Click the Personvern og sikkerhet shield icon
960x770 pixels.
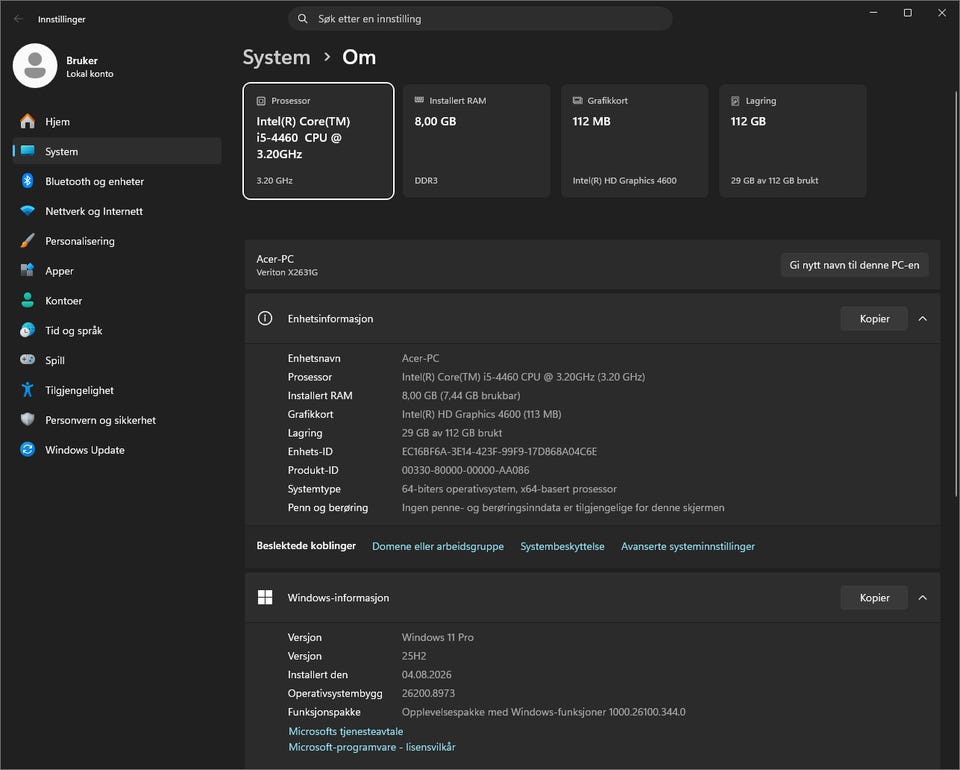tap(27, 419)
